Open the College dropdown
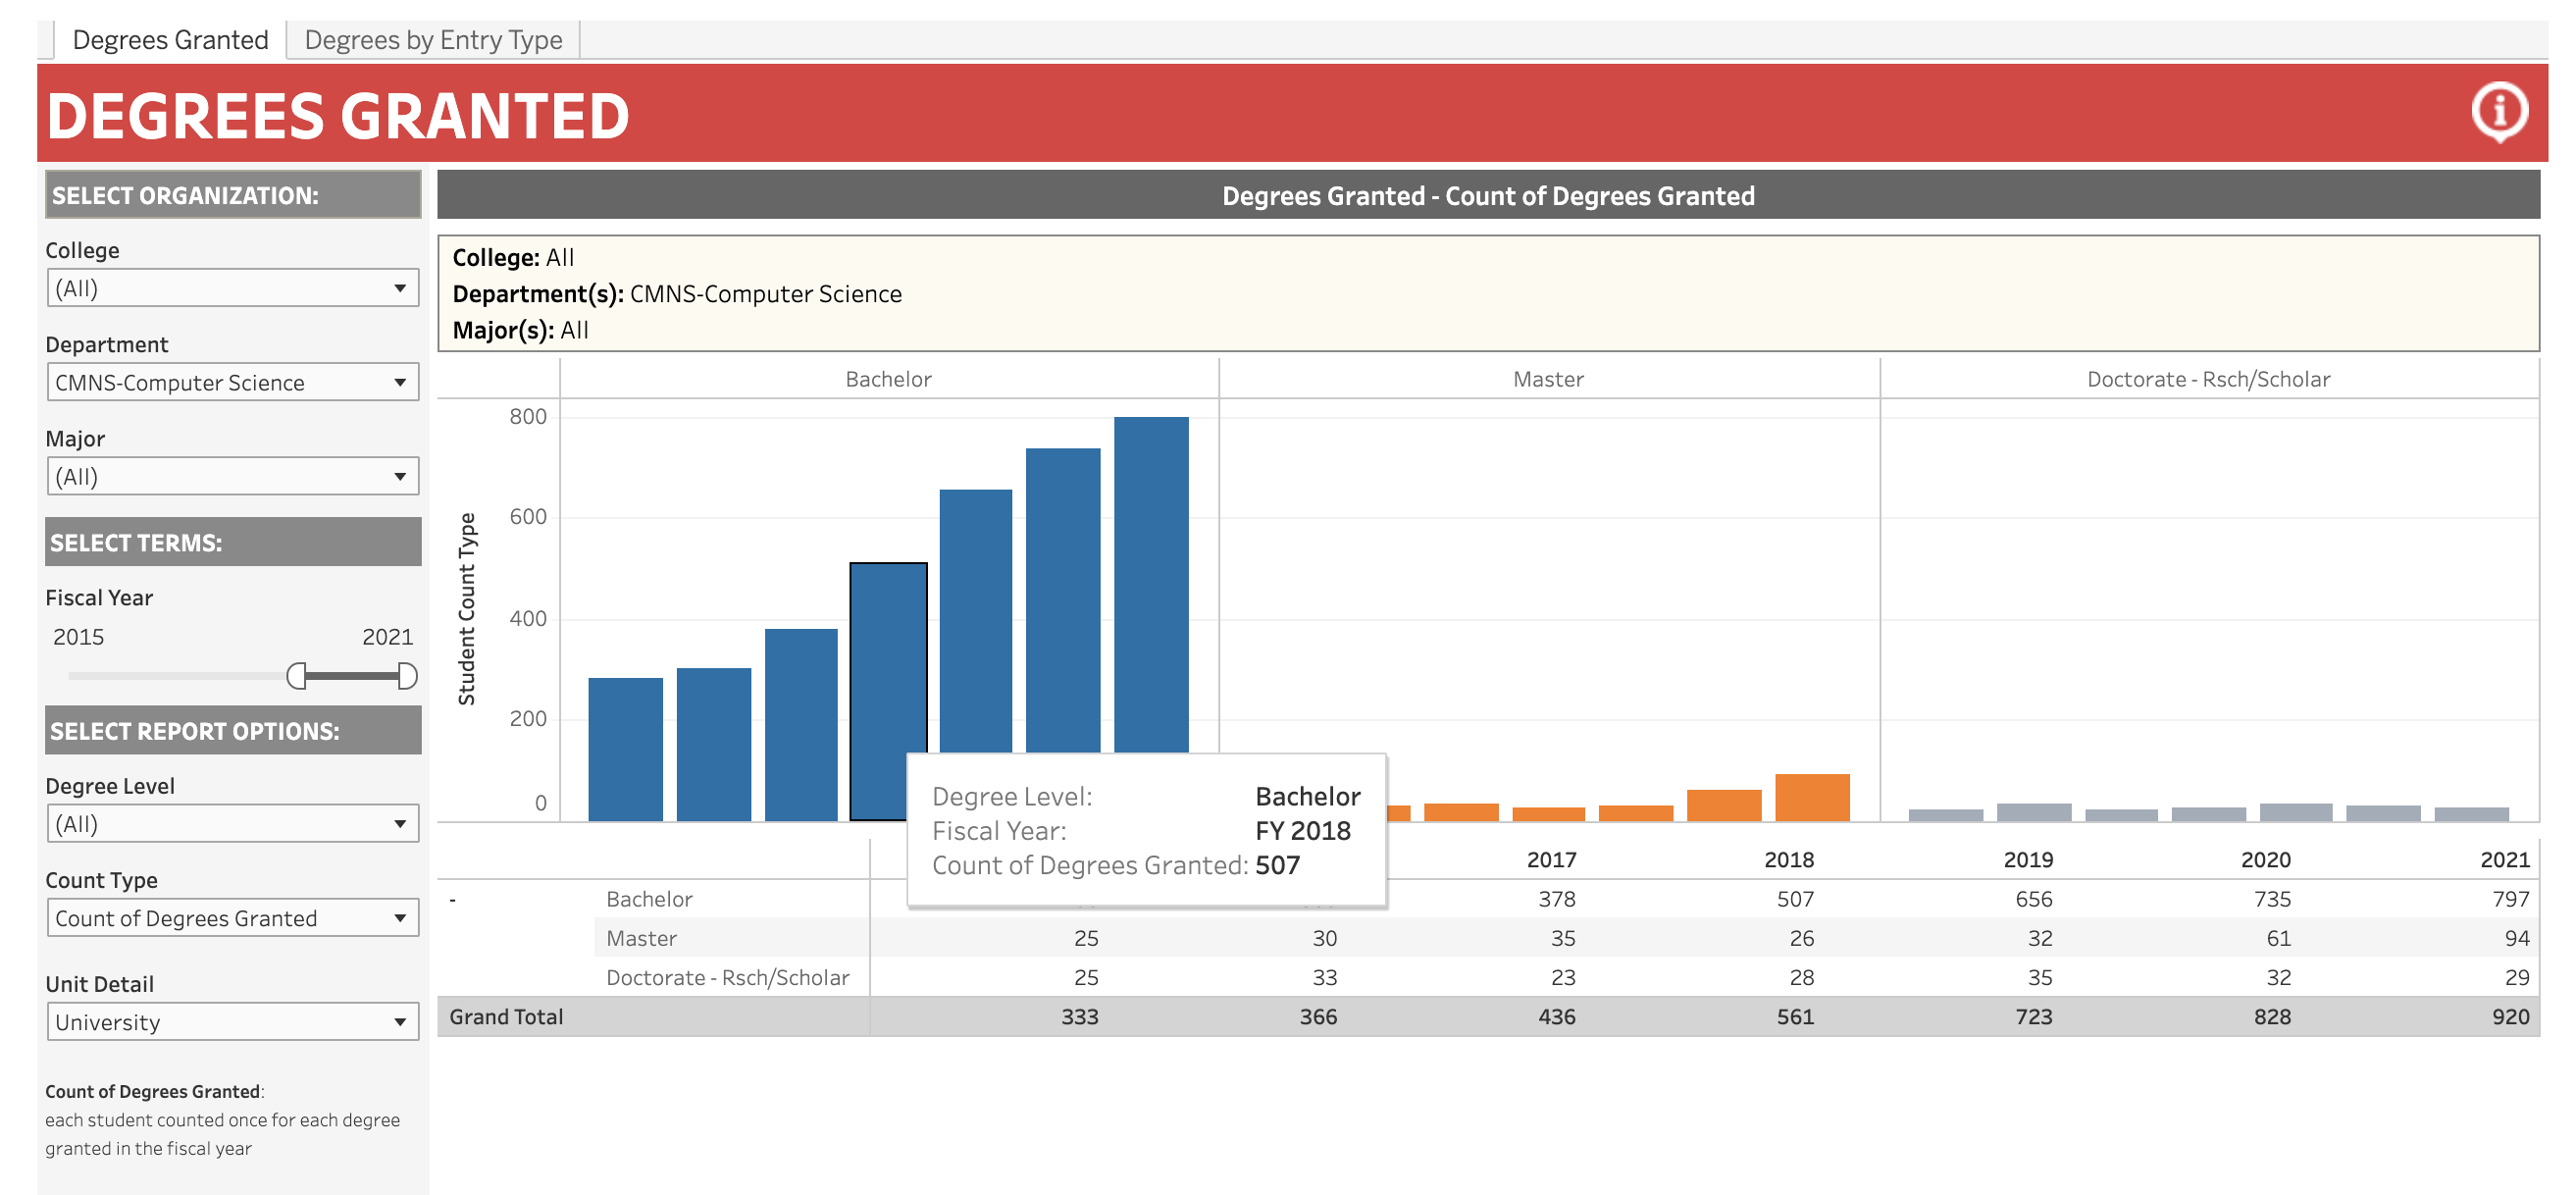2576x1195 pixels. [232, 288]
